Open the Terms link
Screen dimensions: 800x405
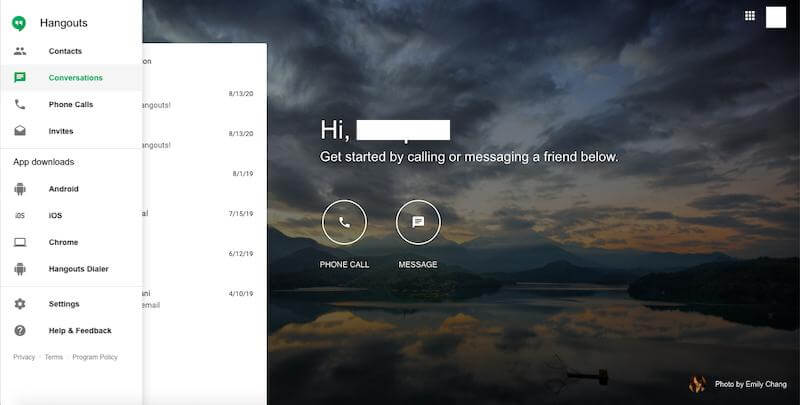point(54,357)
